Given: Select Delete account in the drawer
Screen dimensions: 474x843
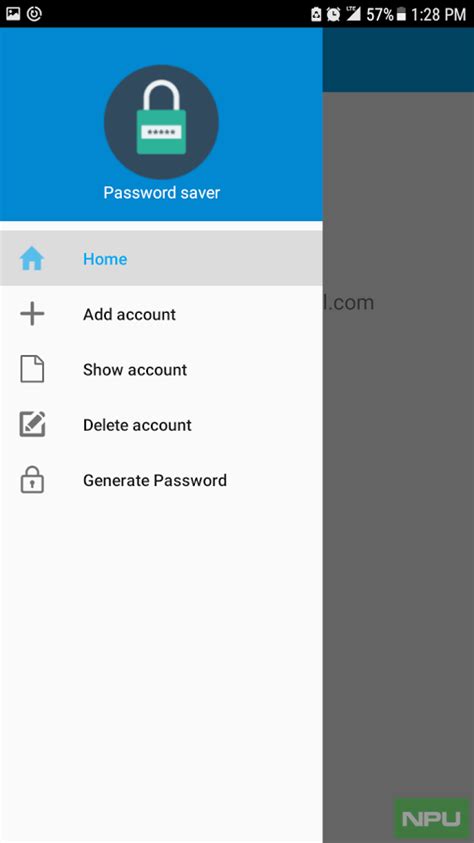Looking at the screenshot, I should pyautogui.click(x=161, y=425).
